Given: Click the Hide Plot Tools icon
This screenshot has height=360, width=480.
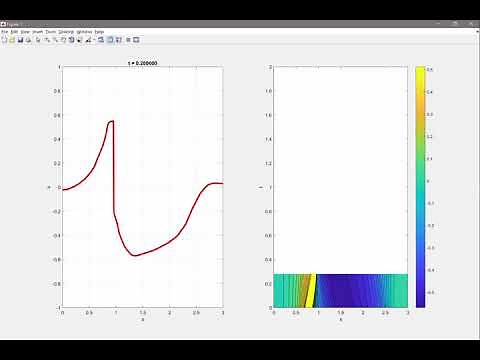Looking at the screenshot, I should point(128,40).
